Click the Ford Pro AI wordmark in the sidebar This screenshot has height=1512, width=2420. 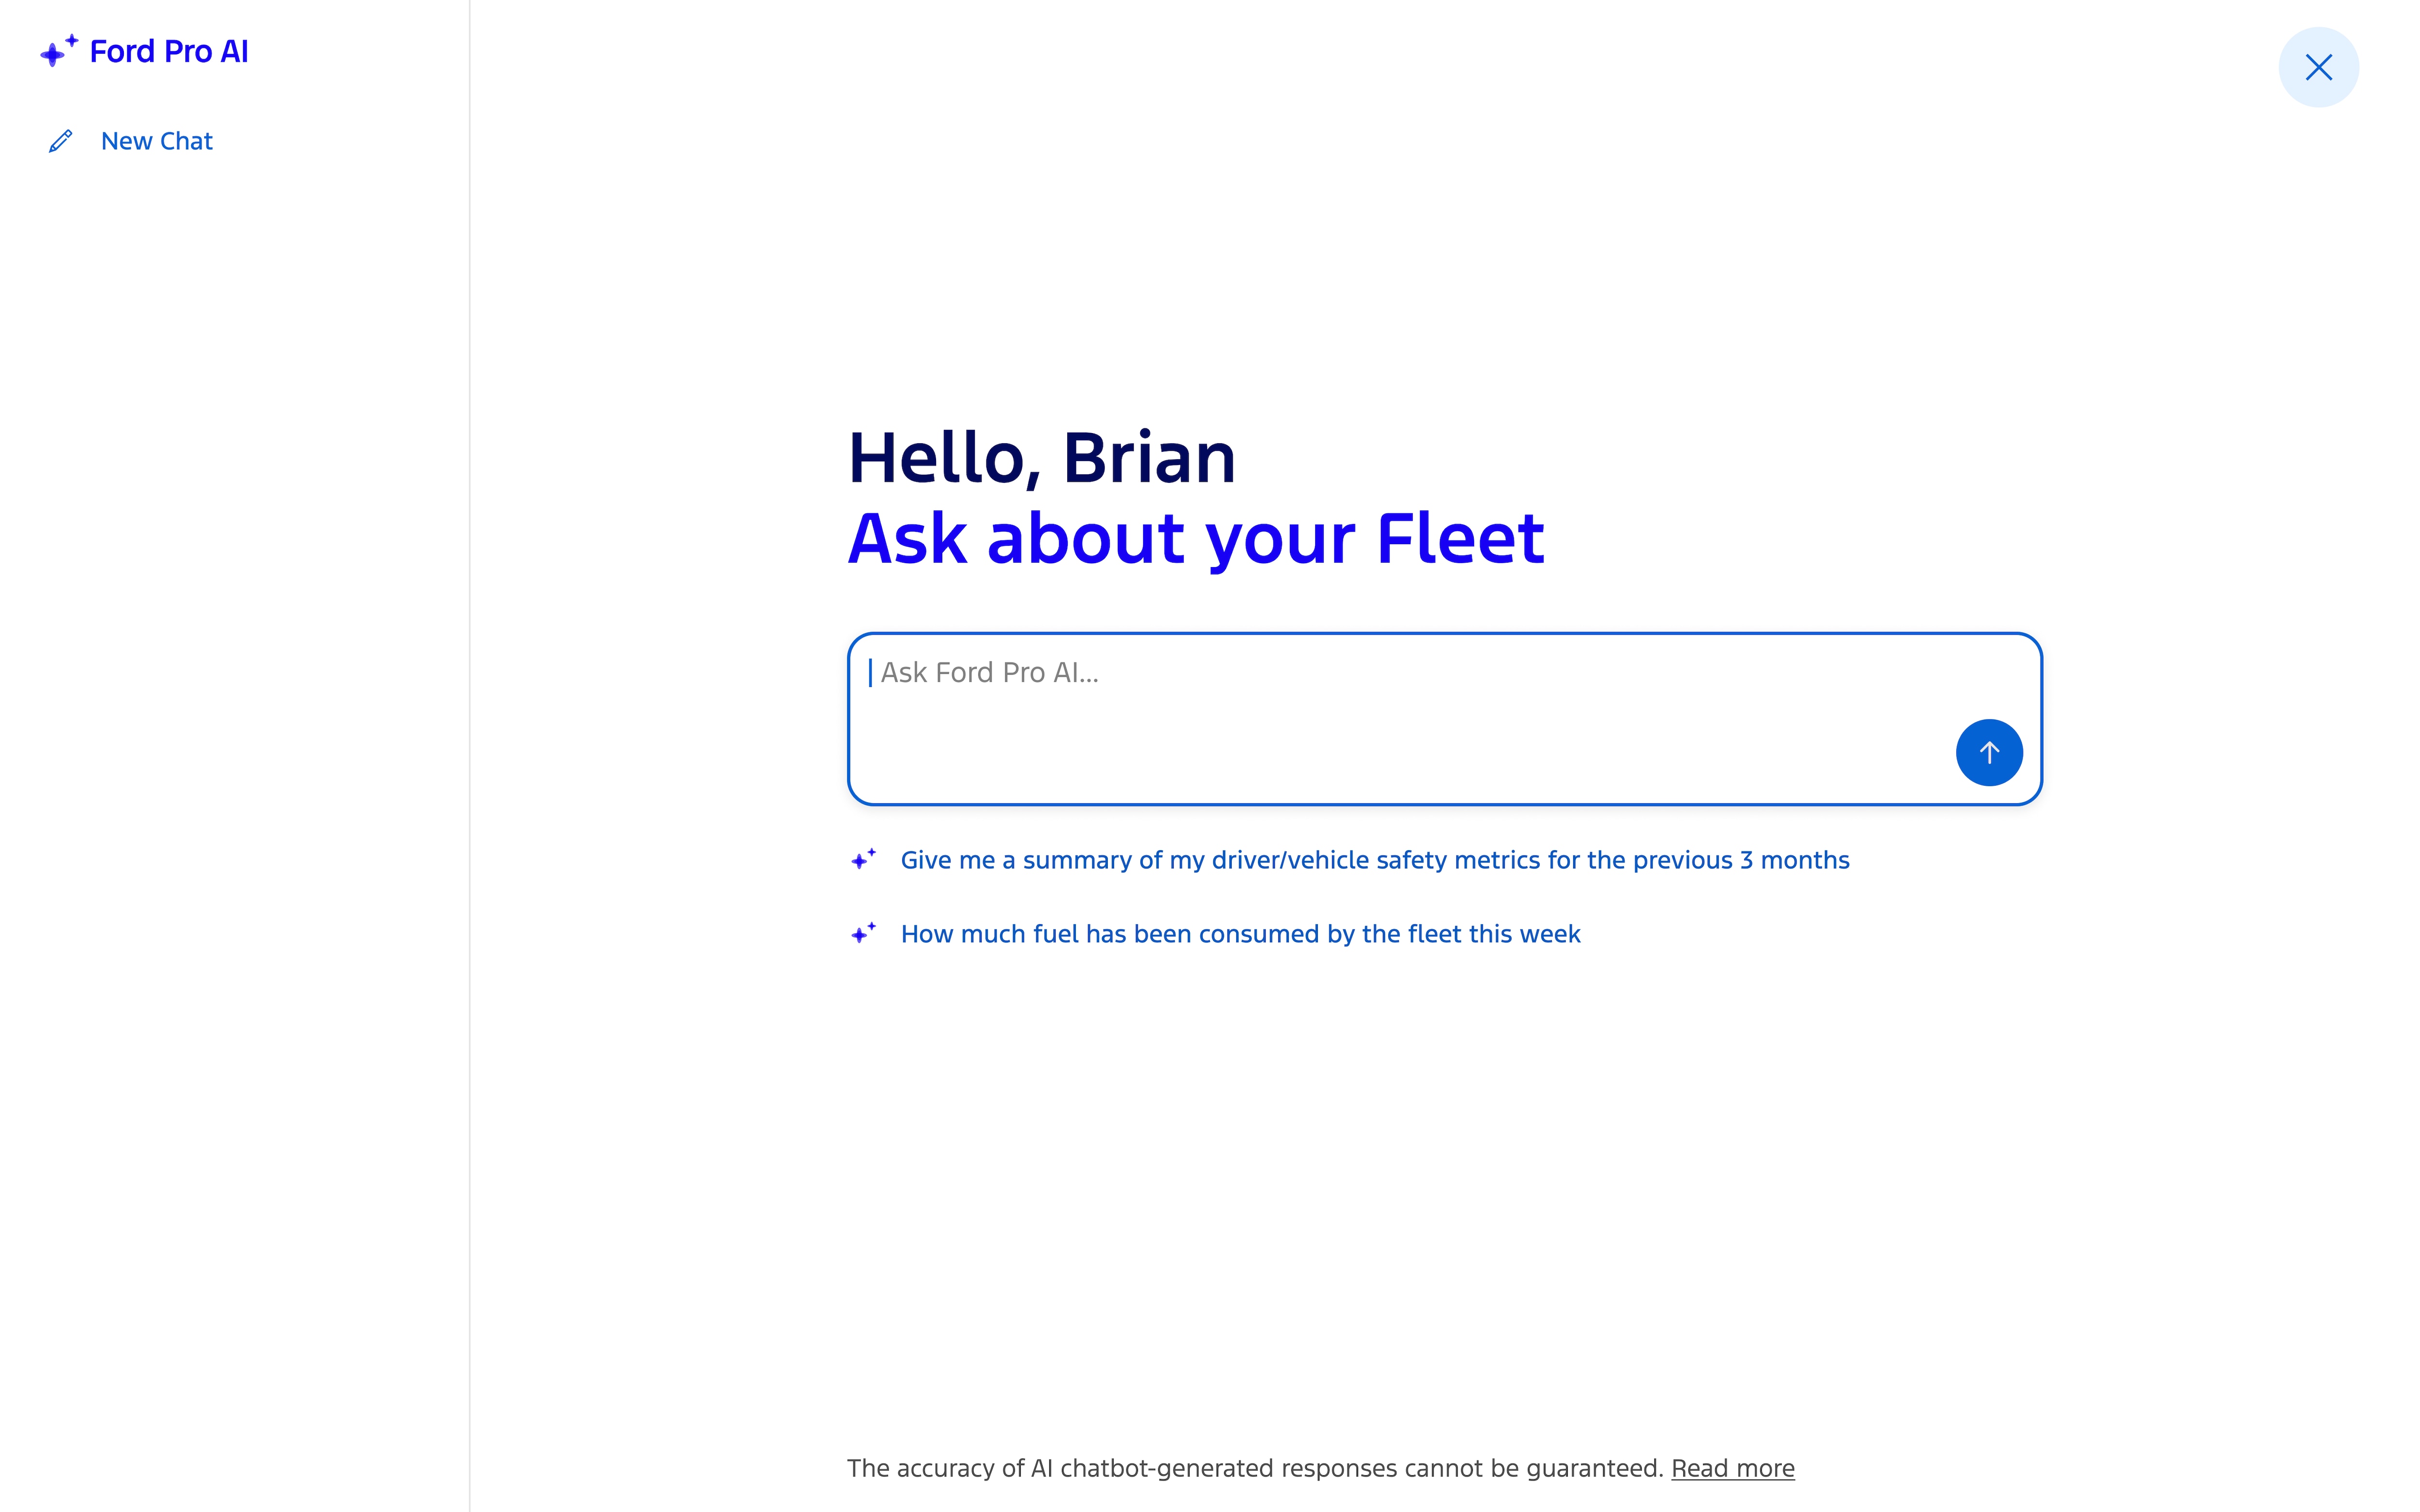169,51
